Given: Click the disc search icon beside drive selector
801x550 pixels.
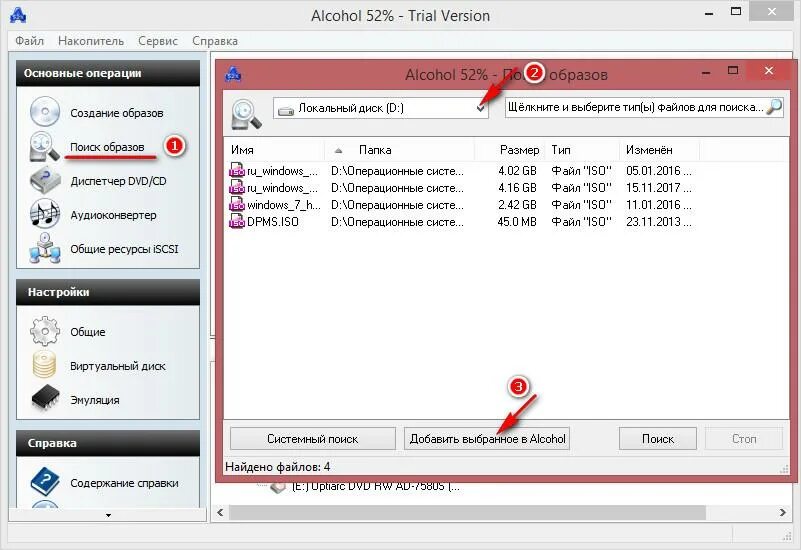Looking at the screenshot, I should point(246,114).
